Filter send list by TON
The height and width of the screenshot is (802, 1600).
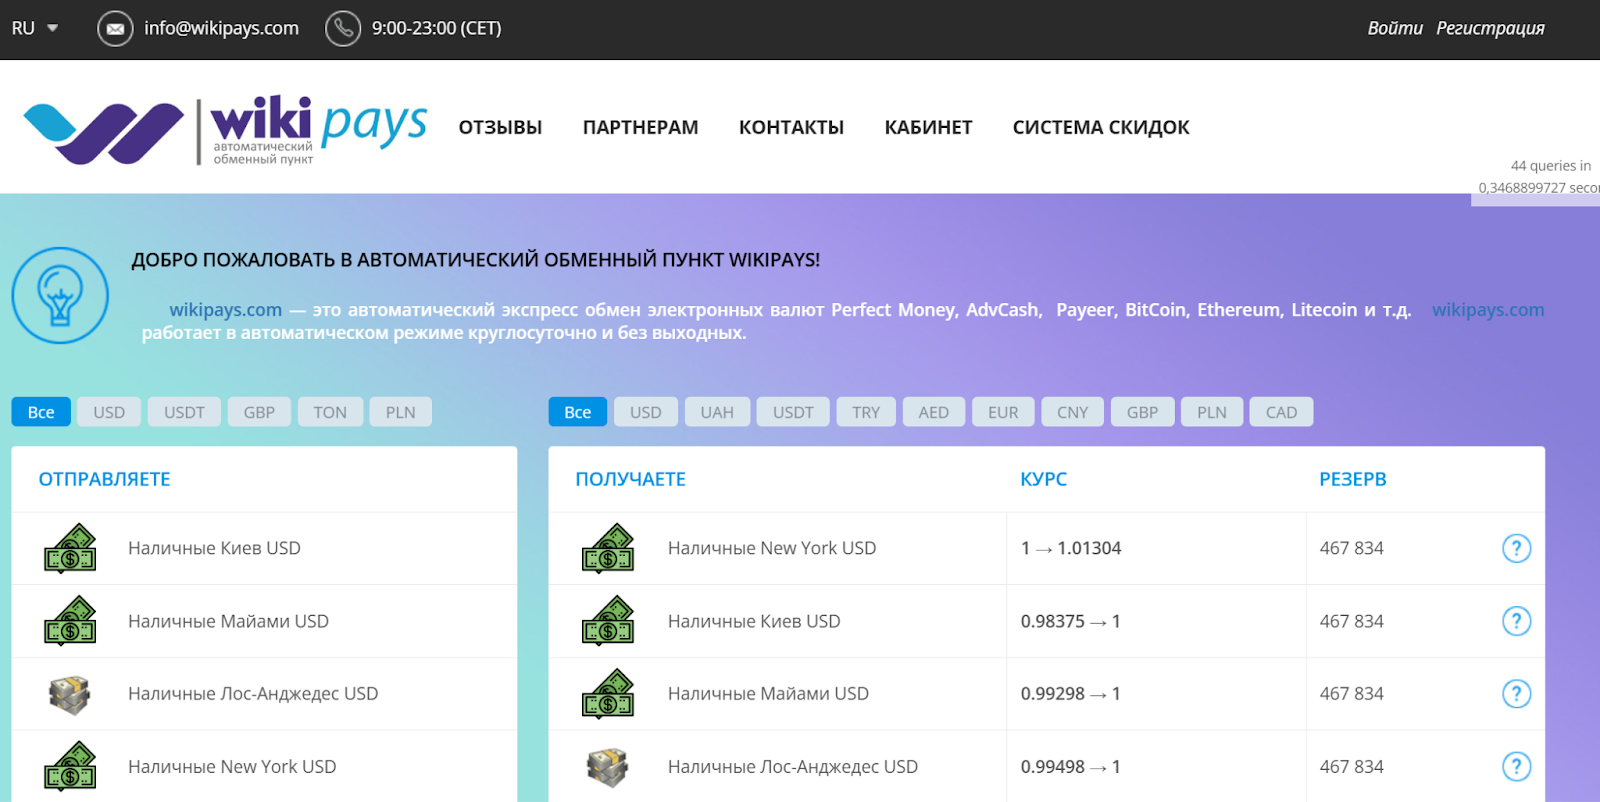coord(330,412)
